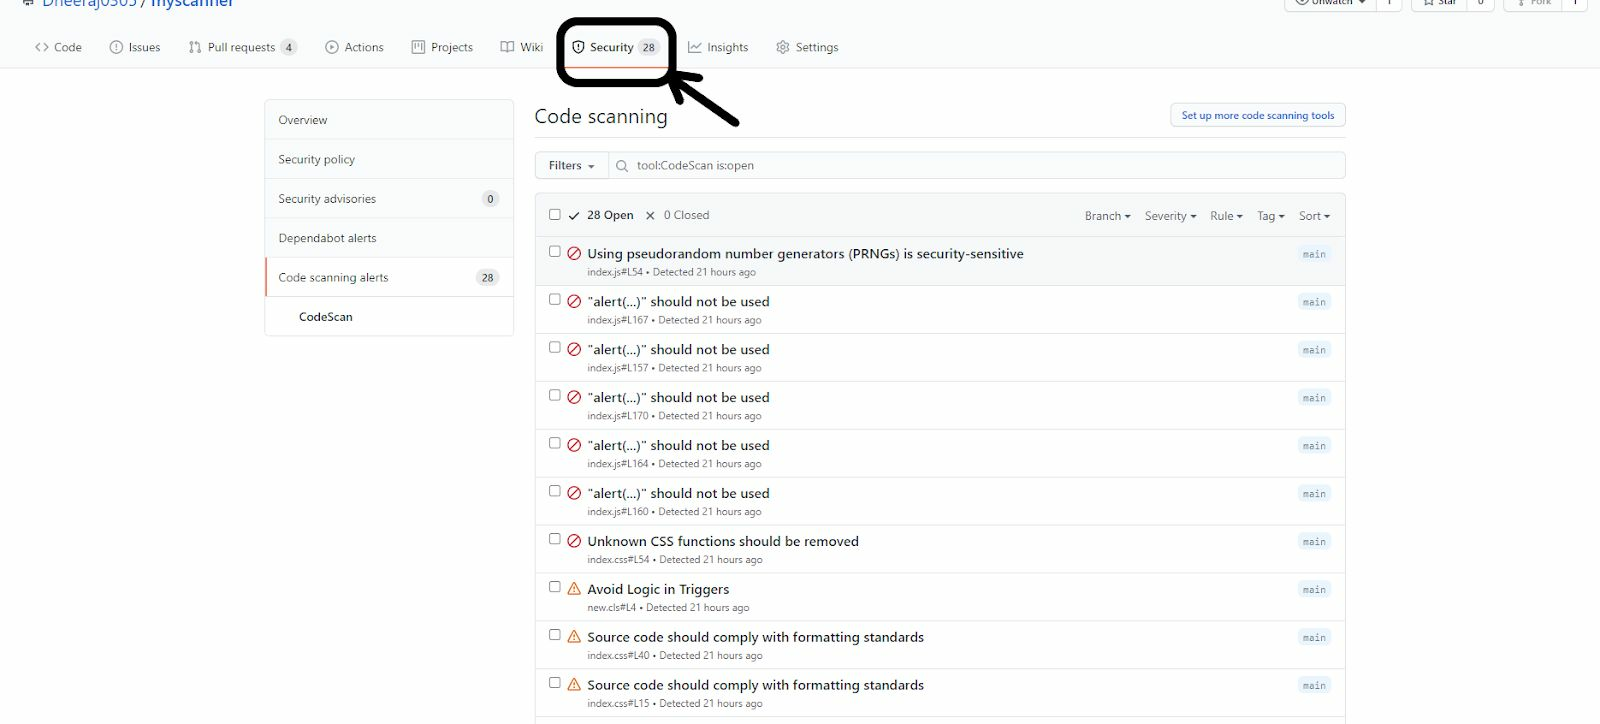Select Security policy in sidebar
Image resolution: width=1600 pixels, height=724 pixels.
click(x=316, y=159)
